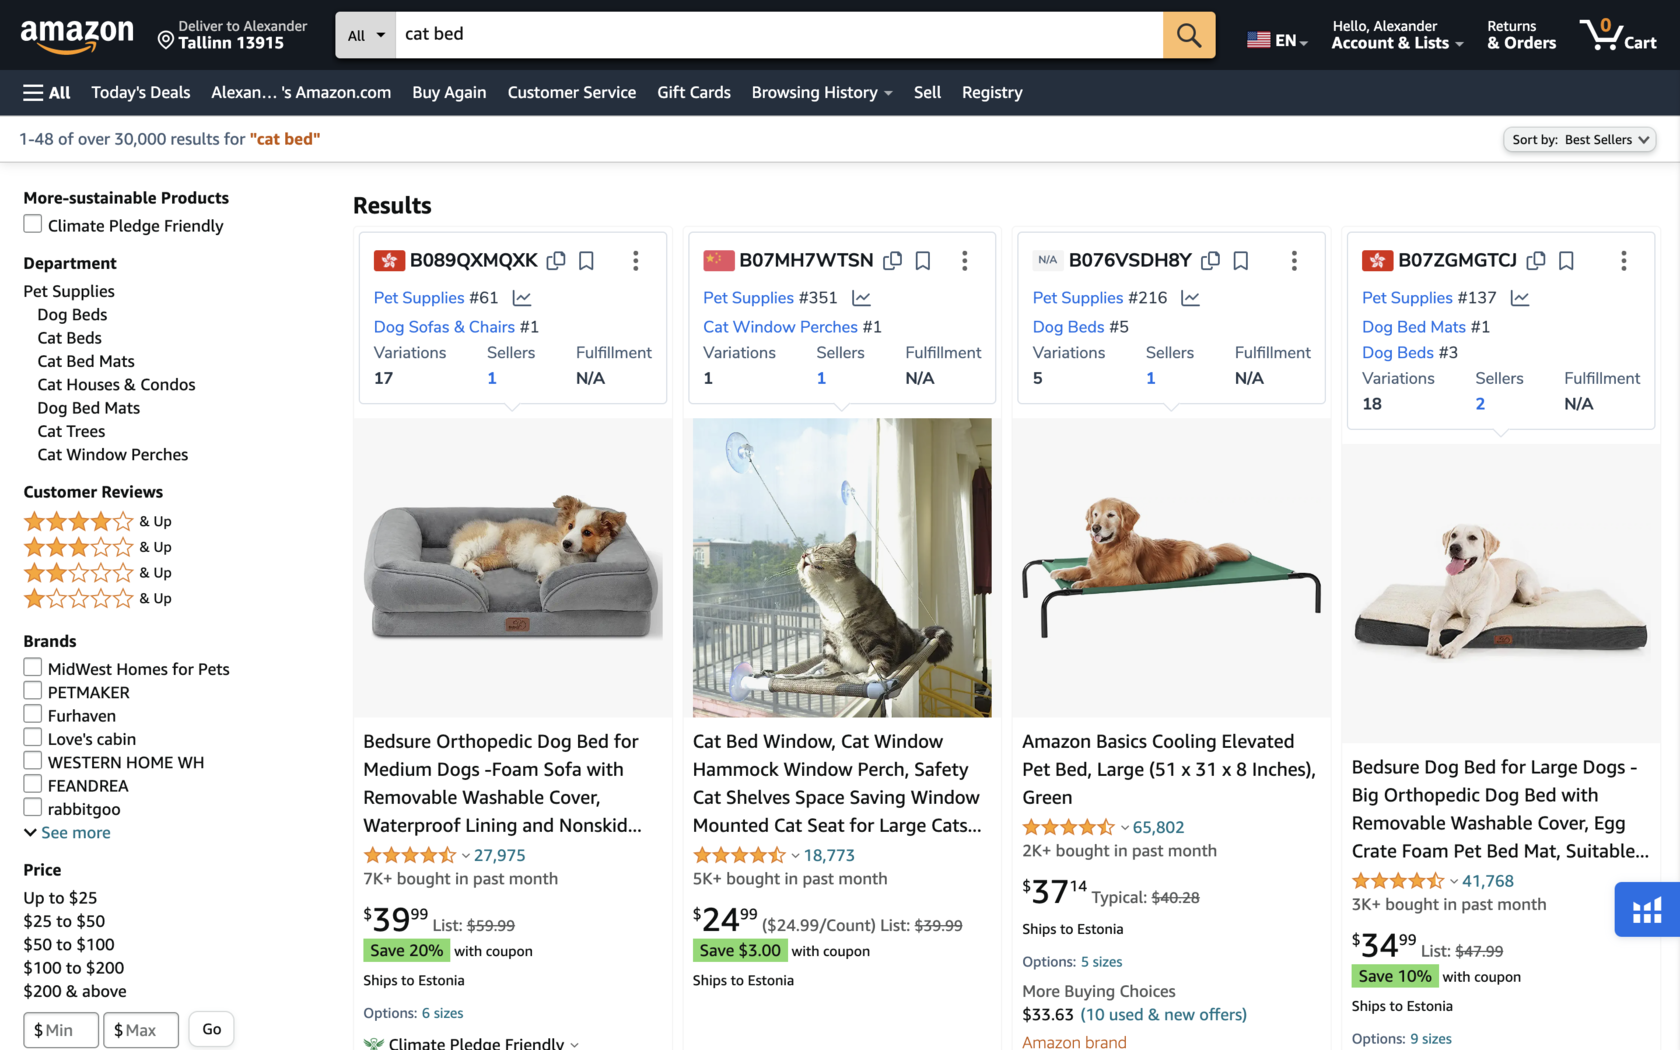The image size is (1680, 1050).
Task: Expand rating breakdown for 18,773 reviews
Action: point(796,856)
